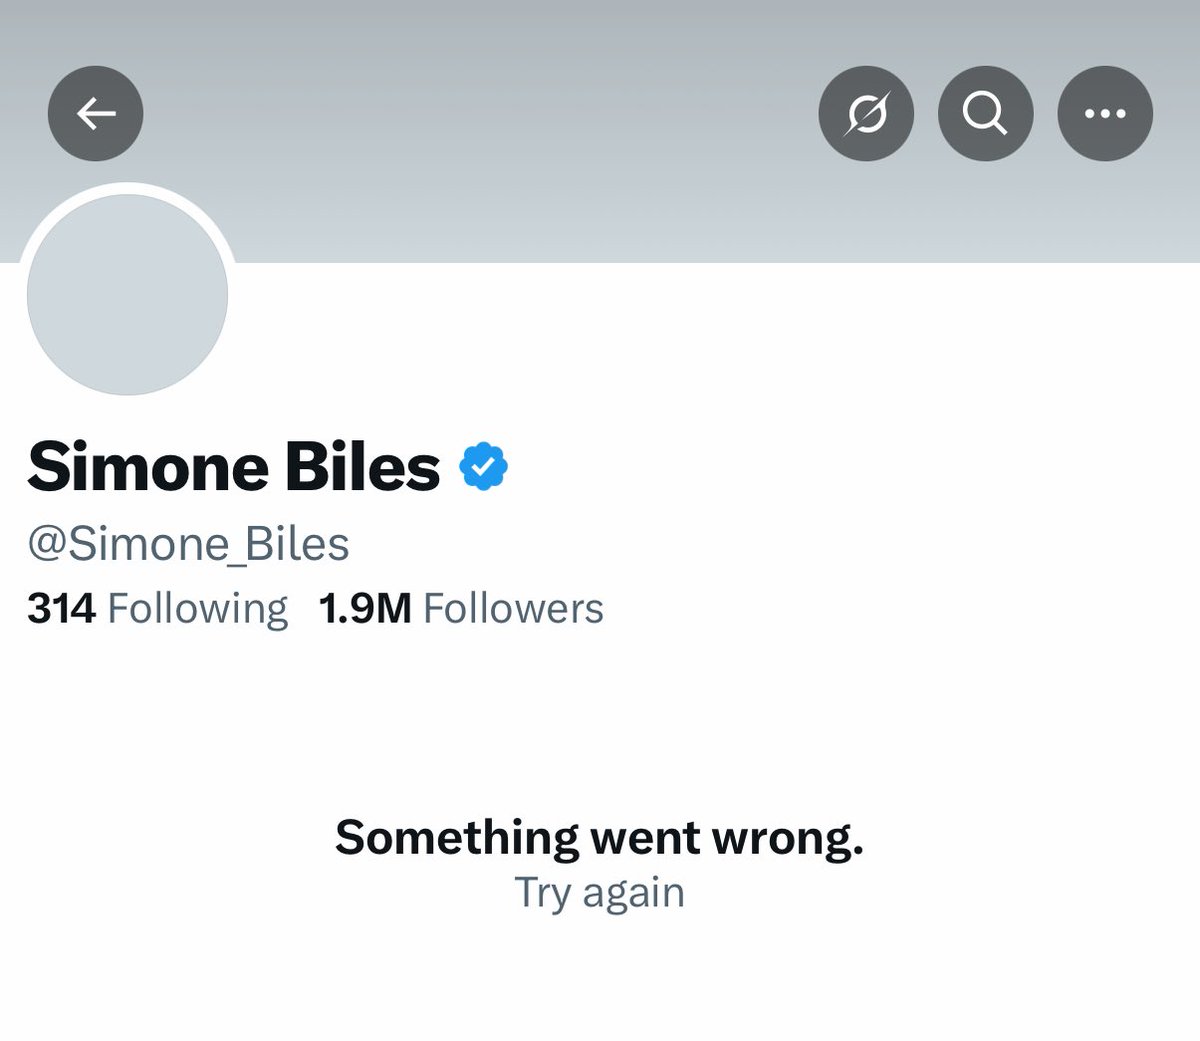Click the 314 following count number

click(61, 608)
